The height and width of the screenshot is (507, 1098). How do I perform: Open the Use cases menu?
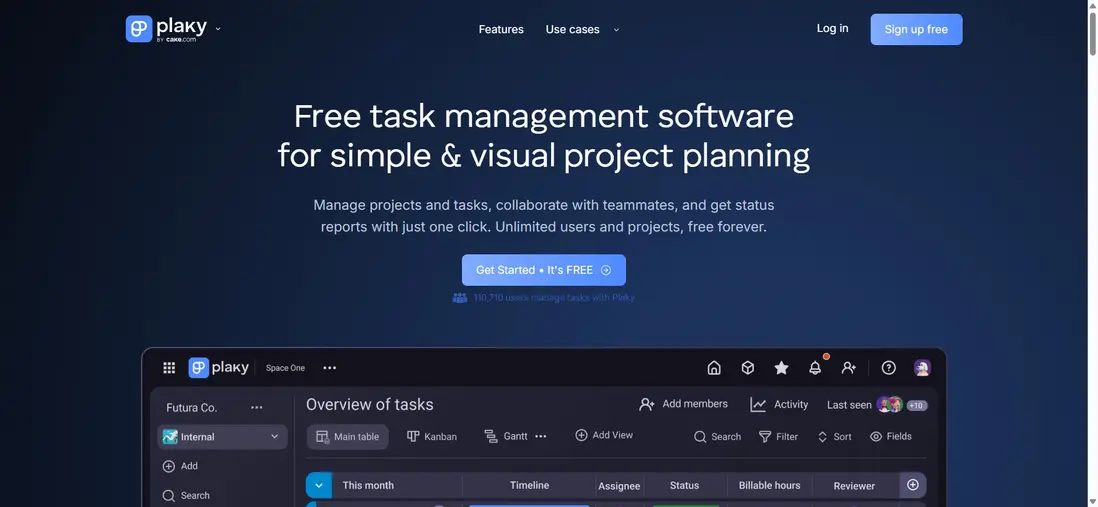572,29
